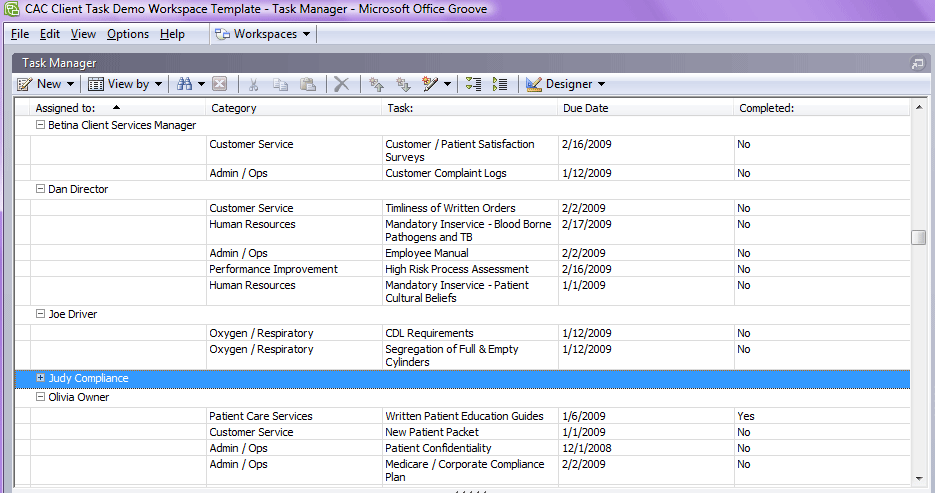Viewport: 935px width, 493px height.
Task: Click the Delete X icon
Action: point(342,84)
